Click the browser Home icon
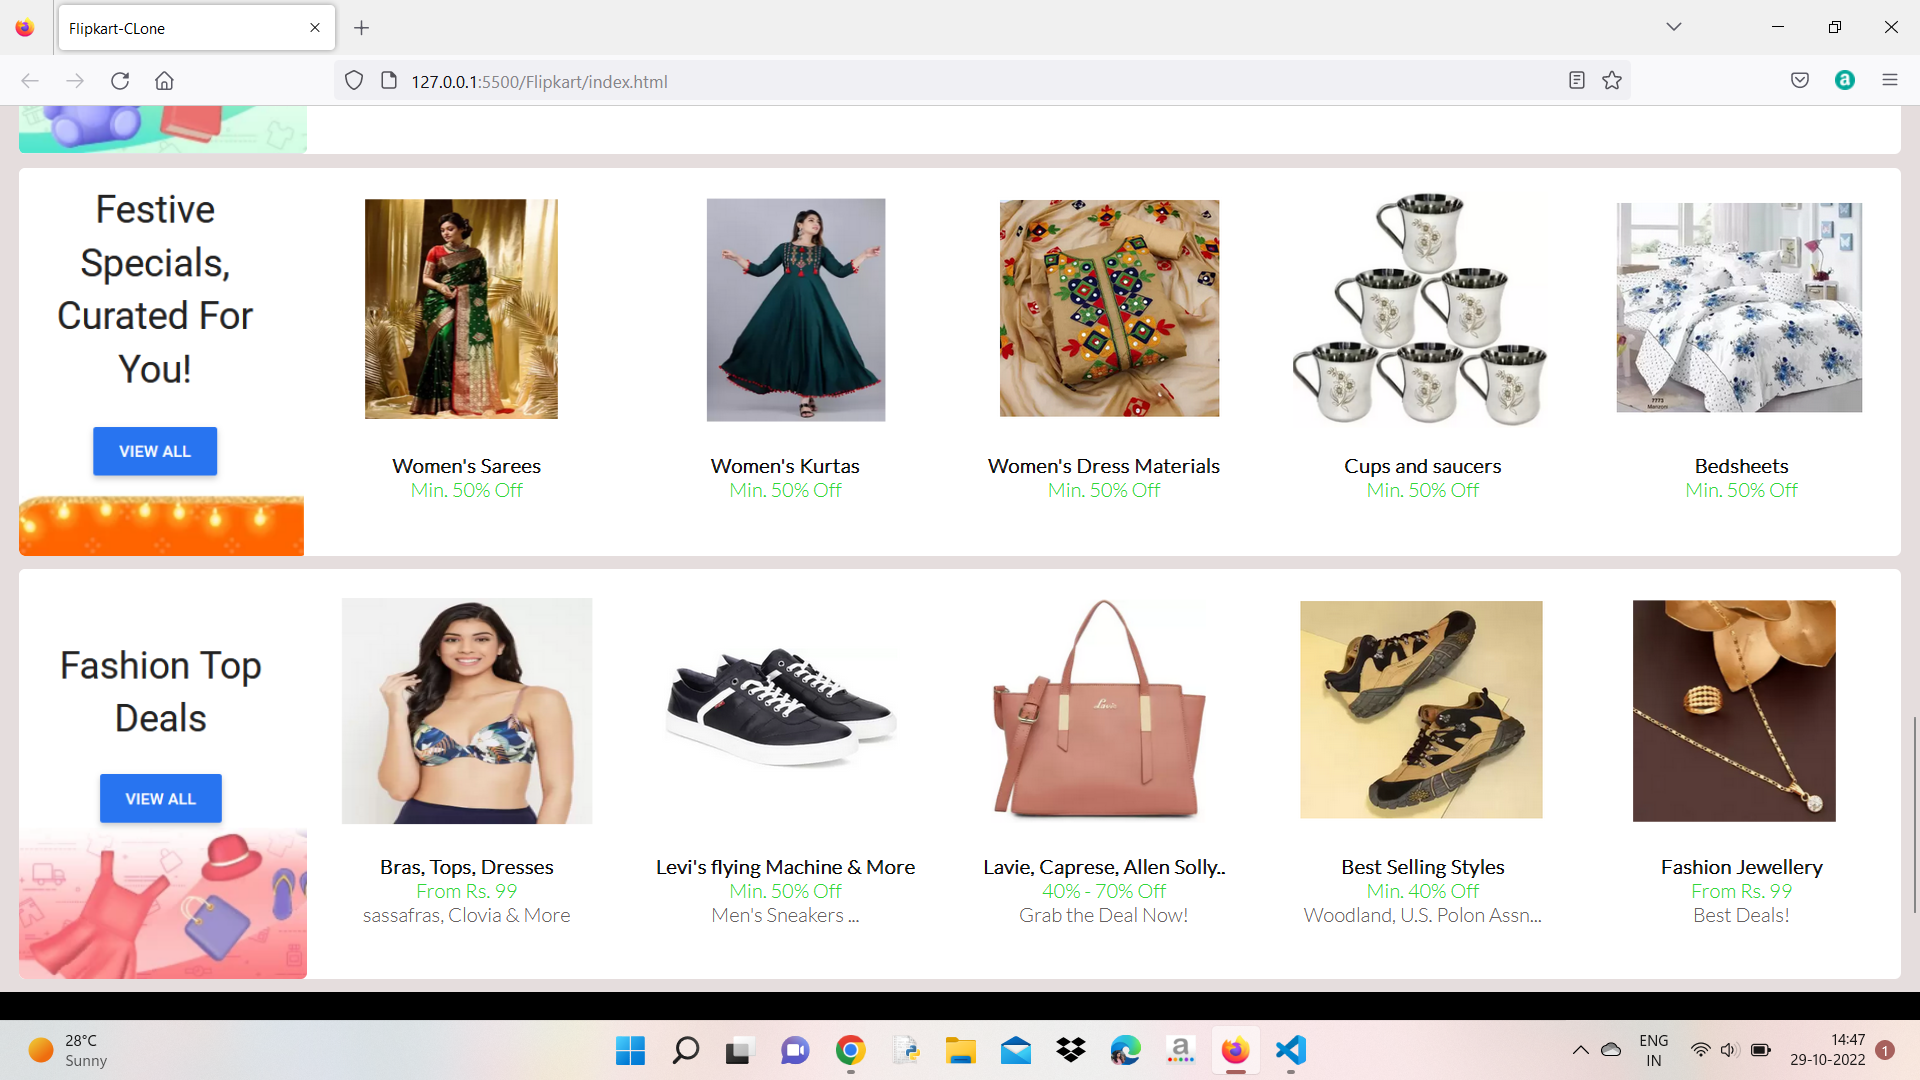 click(x=164, y=81)
